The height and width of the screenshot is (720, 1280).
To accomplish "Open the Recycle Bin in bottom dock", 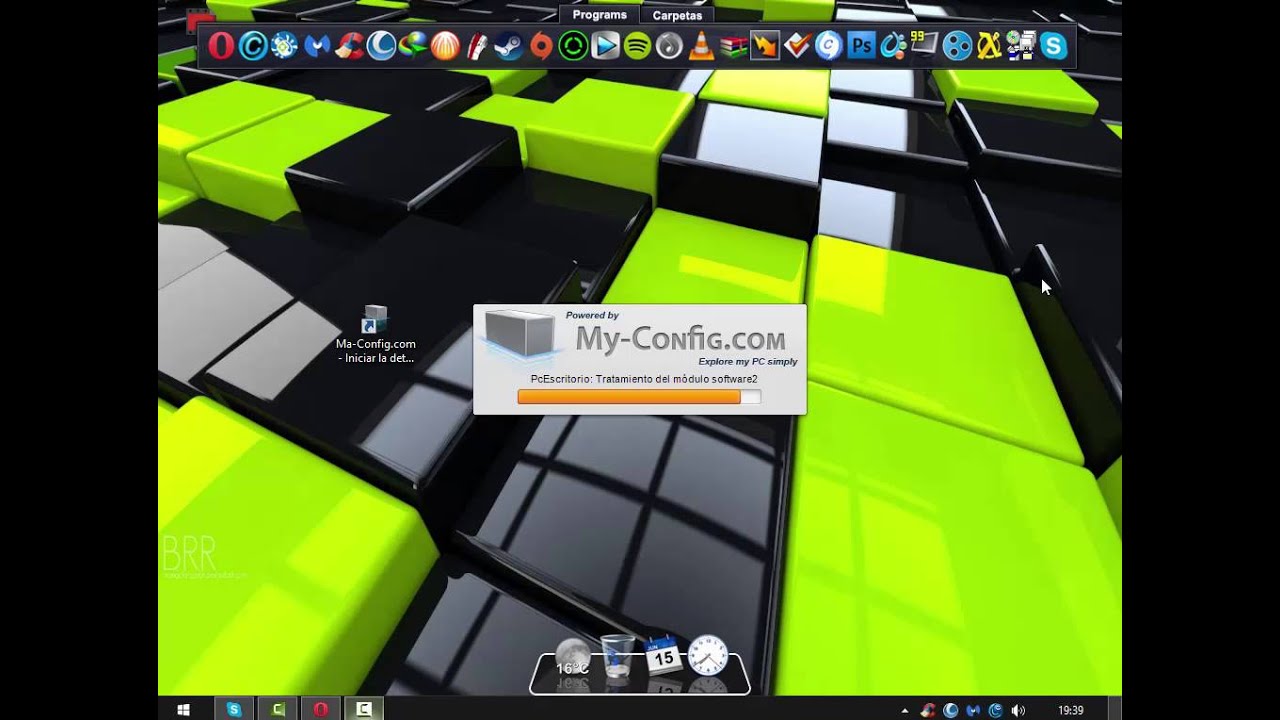I will click(618, 656).
